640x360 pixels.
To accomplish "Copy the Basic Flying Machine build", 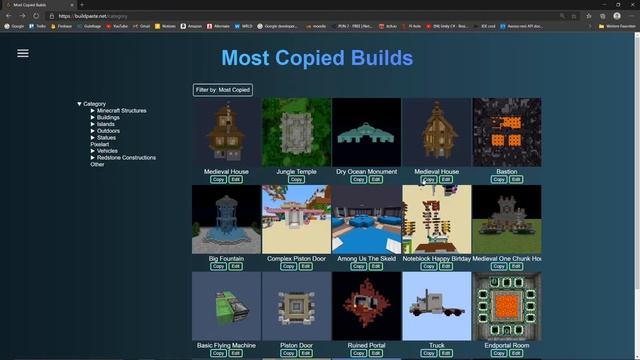I will (x=218, y=353).
